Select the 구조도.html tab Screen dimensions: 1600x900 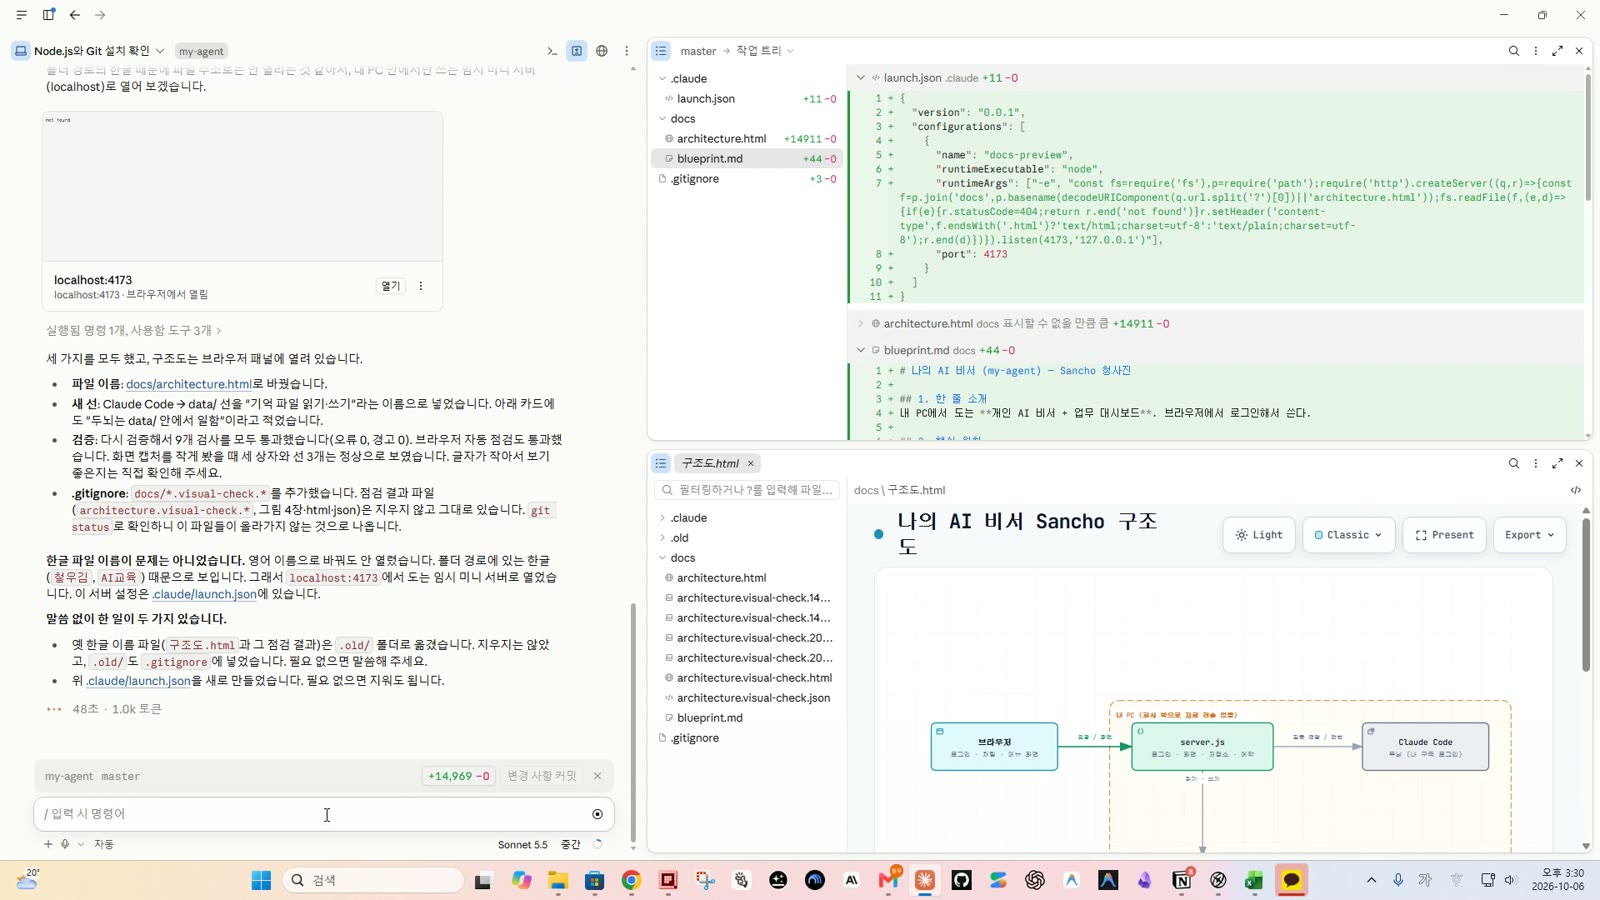(x=711, y=464)
